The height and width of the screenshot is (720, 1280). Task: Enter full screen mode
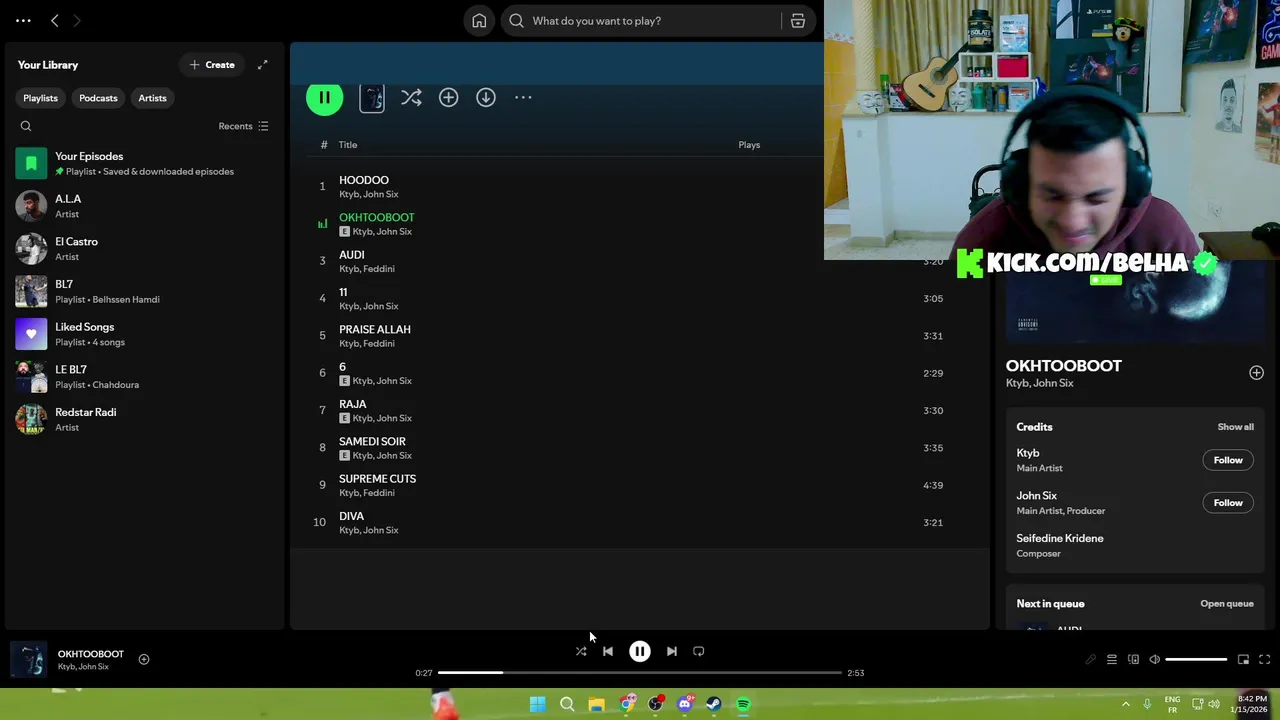point(1265,660)
